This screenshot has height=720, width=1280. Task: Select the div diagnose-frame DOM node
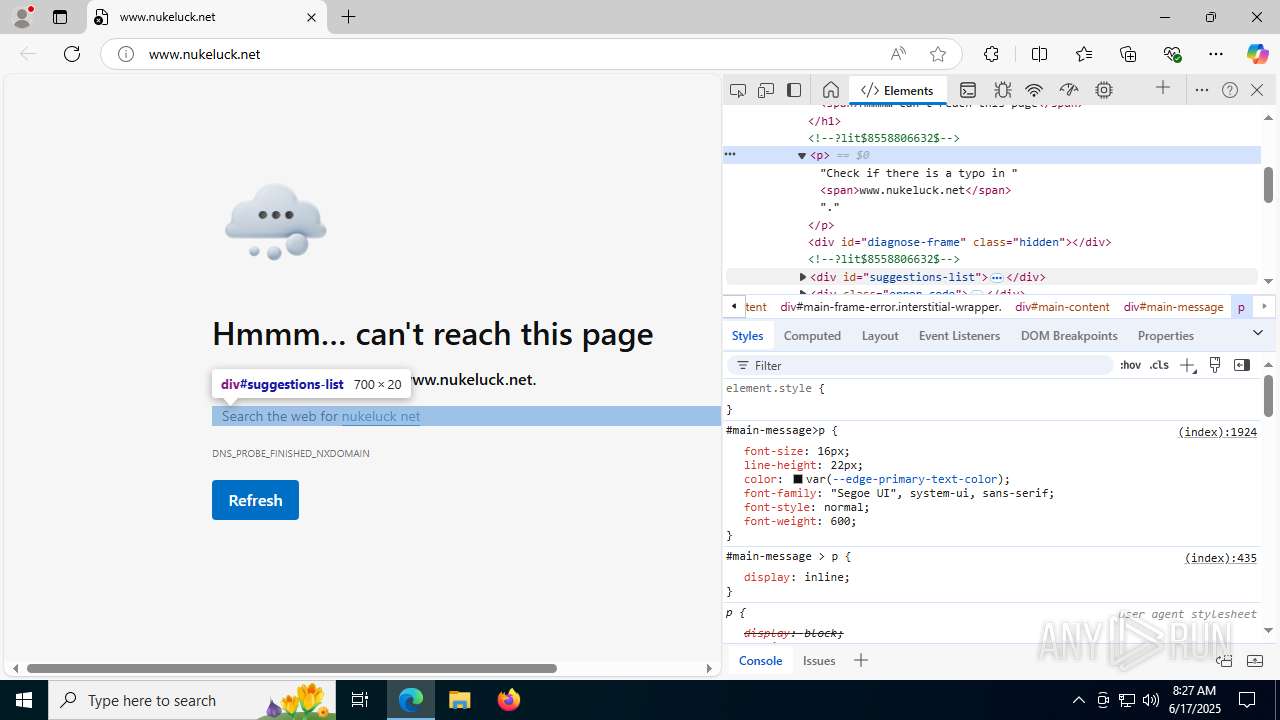[959, 242]
